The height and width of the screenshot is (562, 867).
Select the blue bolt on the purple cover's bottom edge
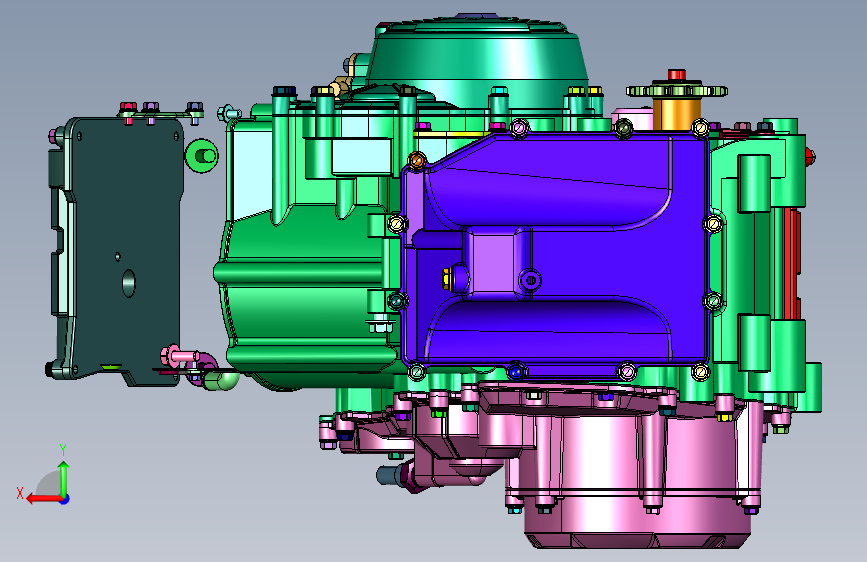pos(516,371)
